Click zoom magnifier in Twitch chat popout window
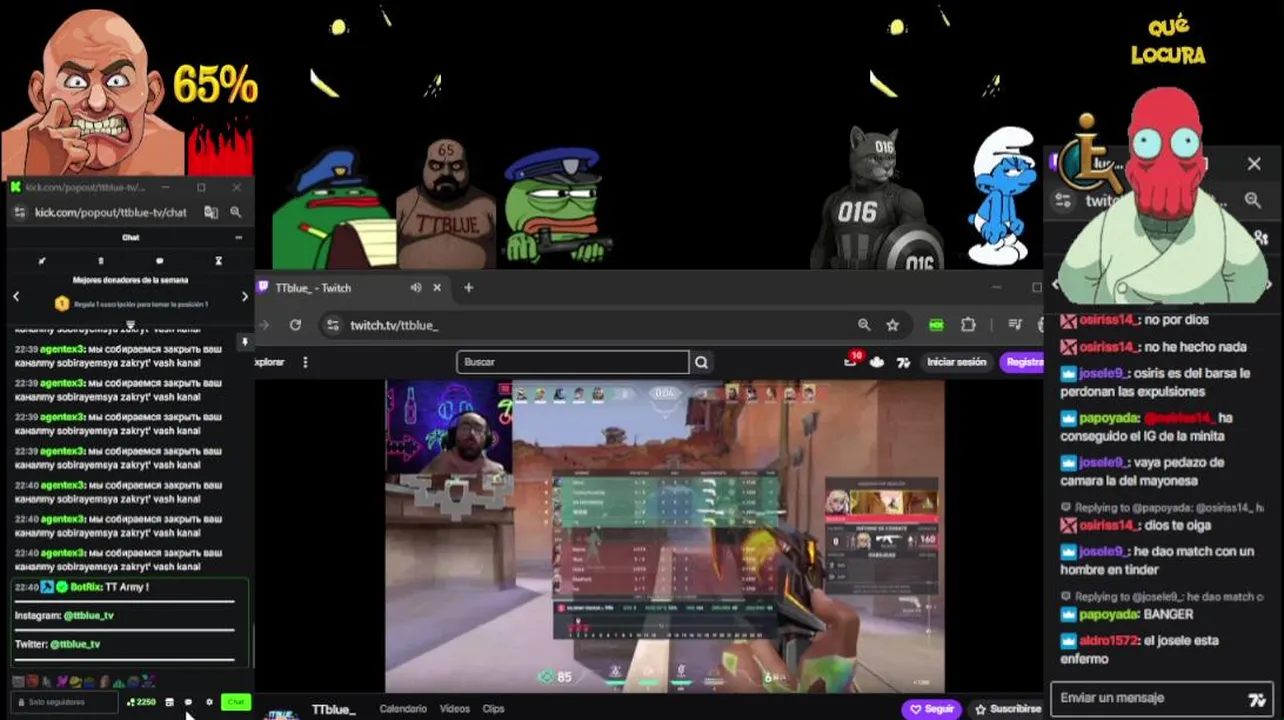The height and width of the screenshot is (720, 1284). tap(1253, 200)
